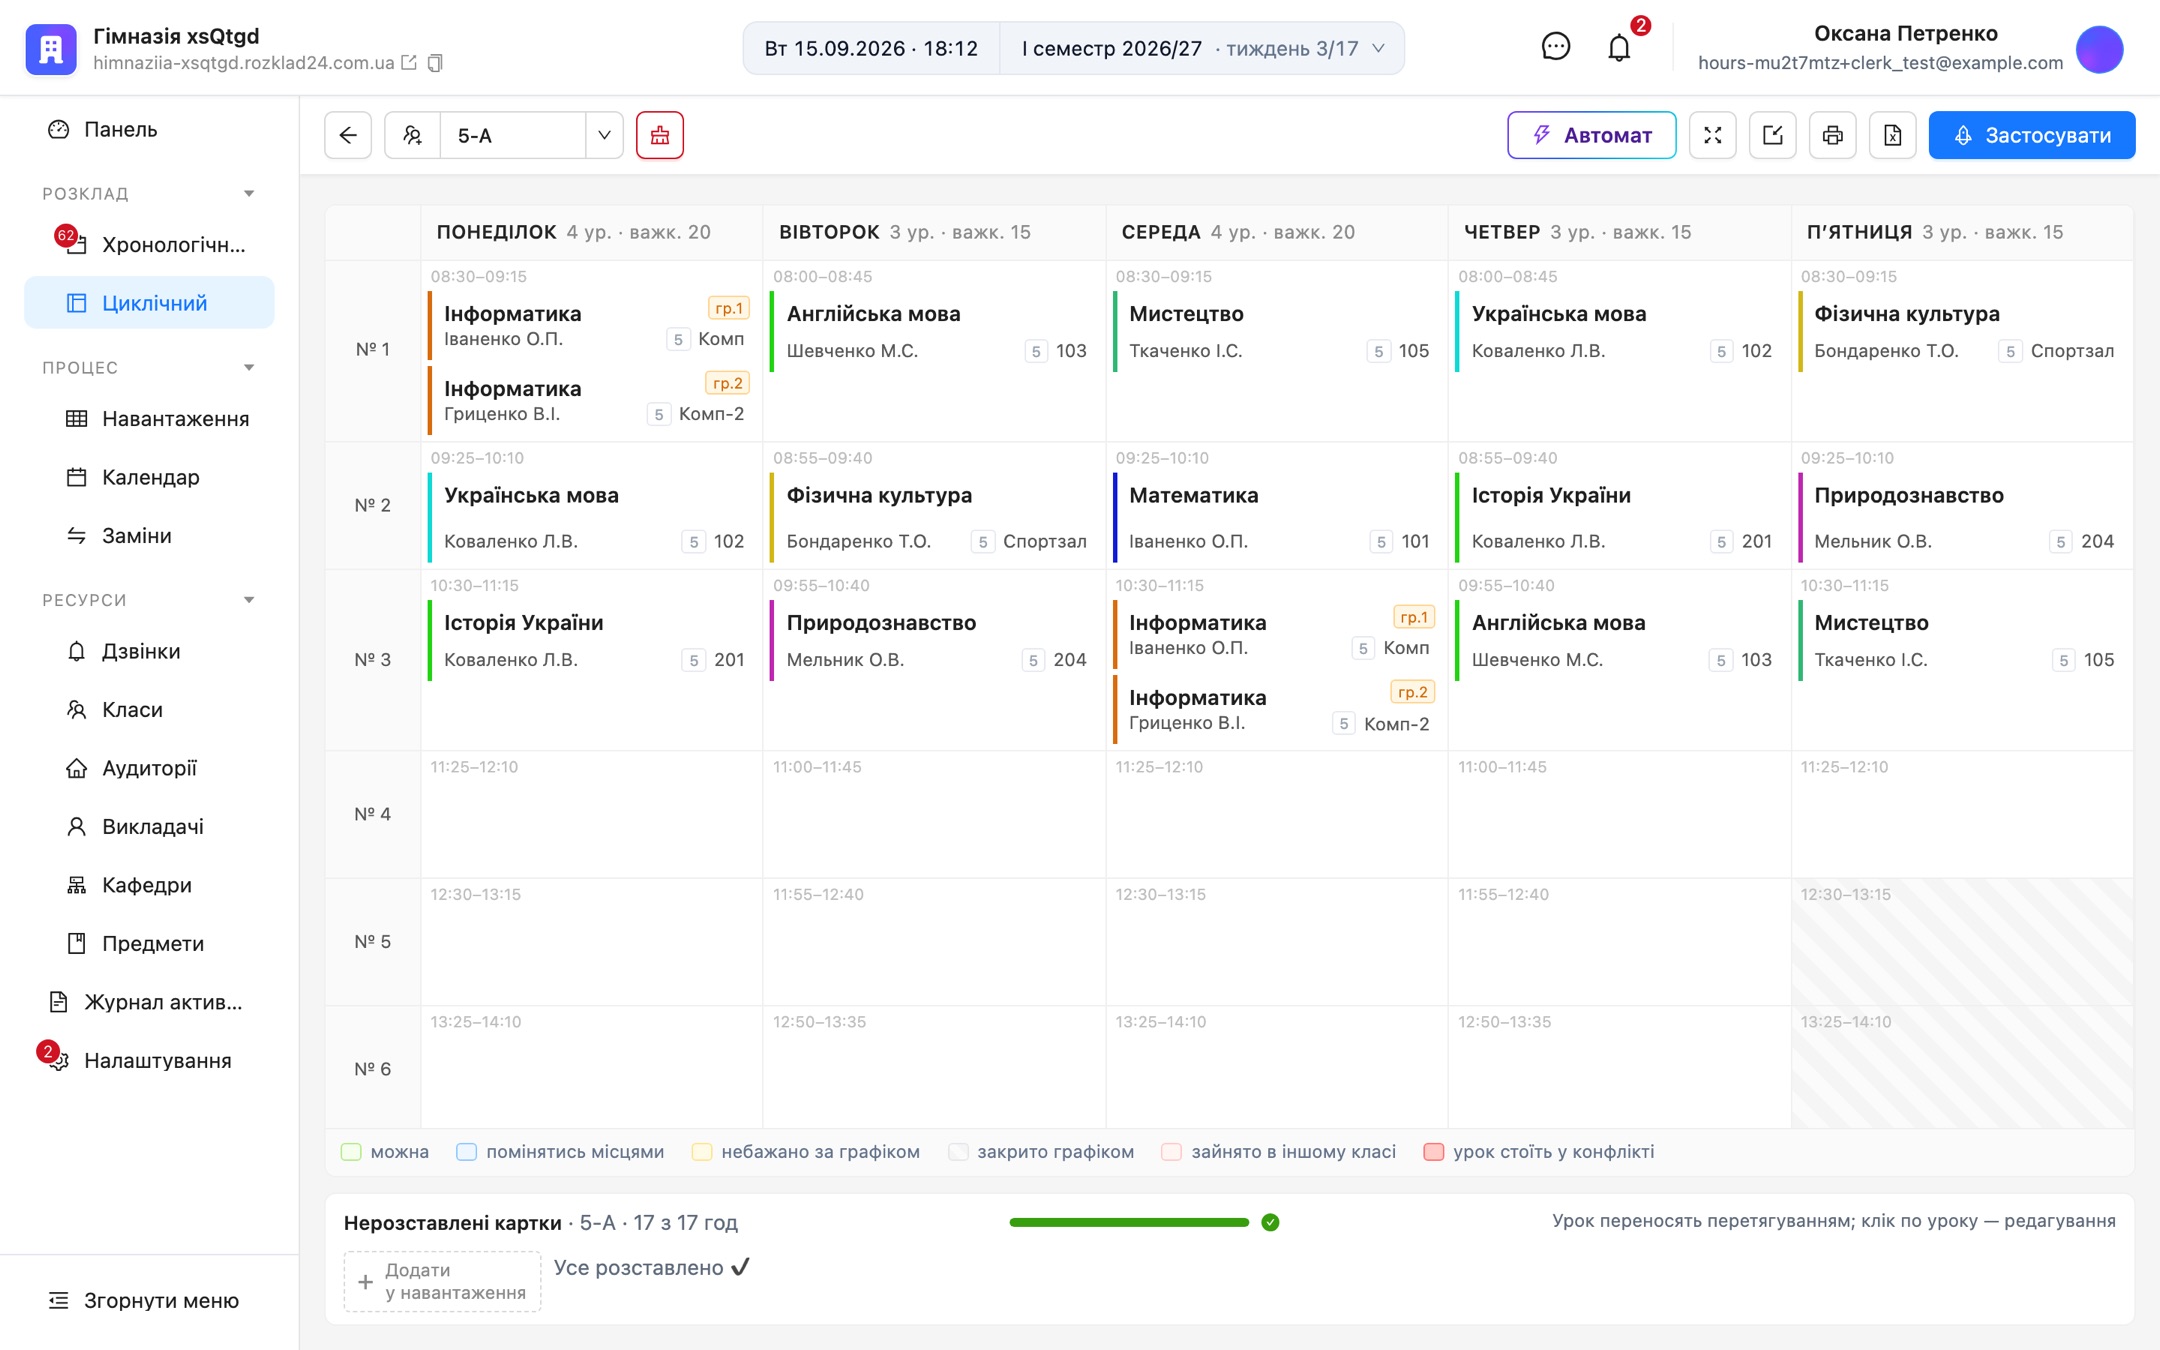Open the chat messages icon

pyautogui.click(x=1556, y=47)
